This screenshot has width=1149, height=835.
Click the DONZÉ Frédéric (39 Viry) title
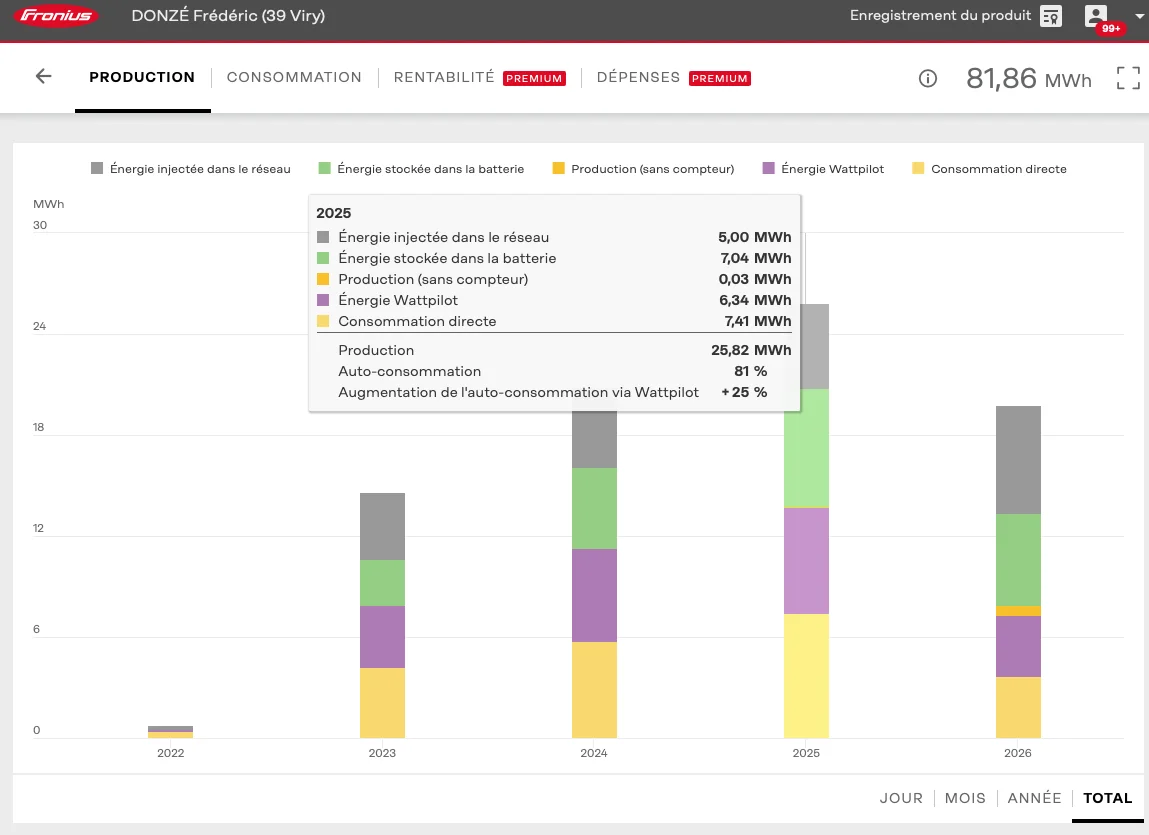point(228,15)
